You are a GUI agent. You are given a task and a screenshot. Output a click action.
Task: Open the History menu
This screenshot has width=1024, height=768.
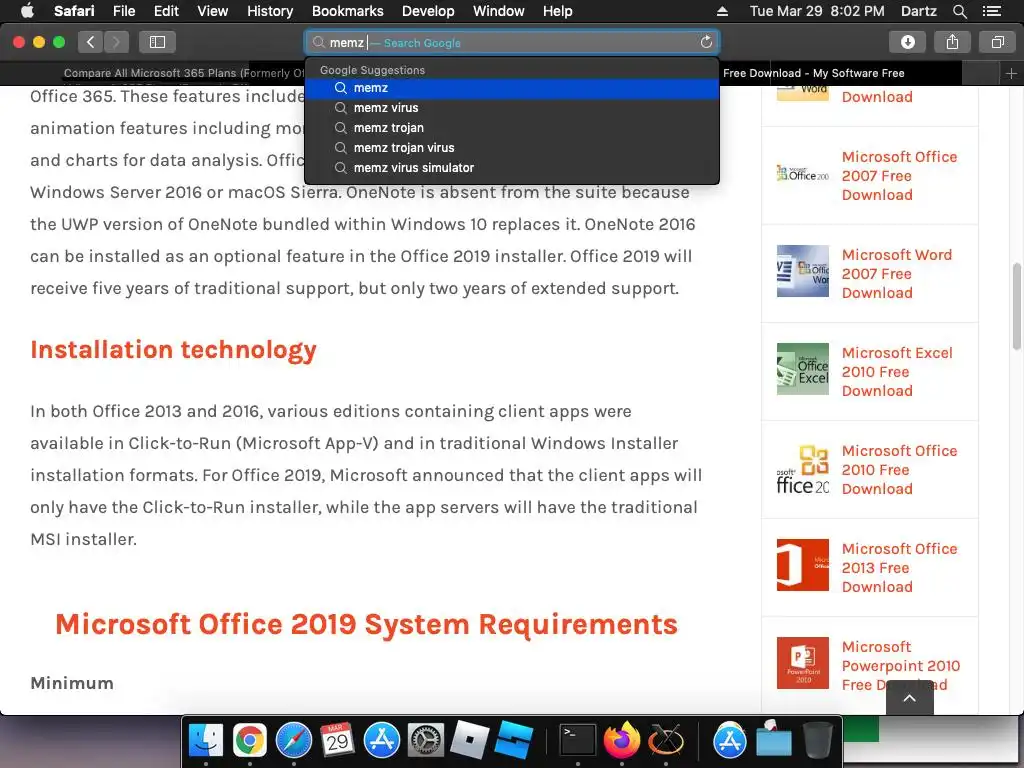(270, 11)
